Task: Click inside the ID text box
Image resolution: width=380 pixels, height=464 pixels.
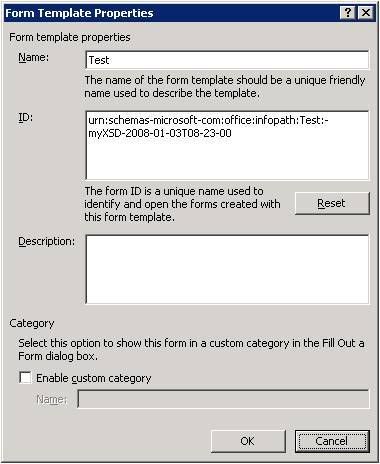Action: pyautogui.click(x=227, y=145)
